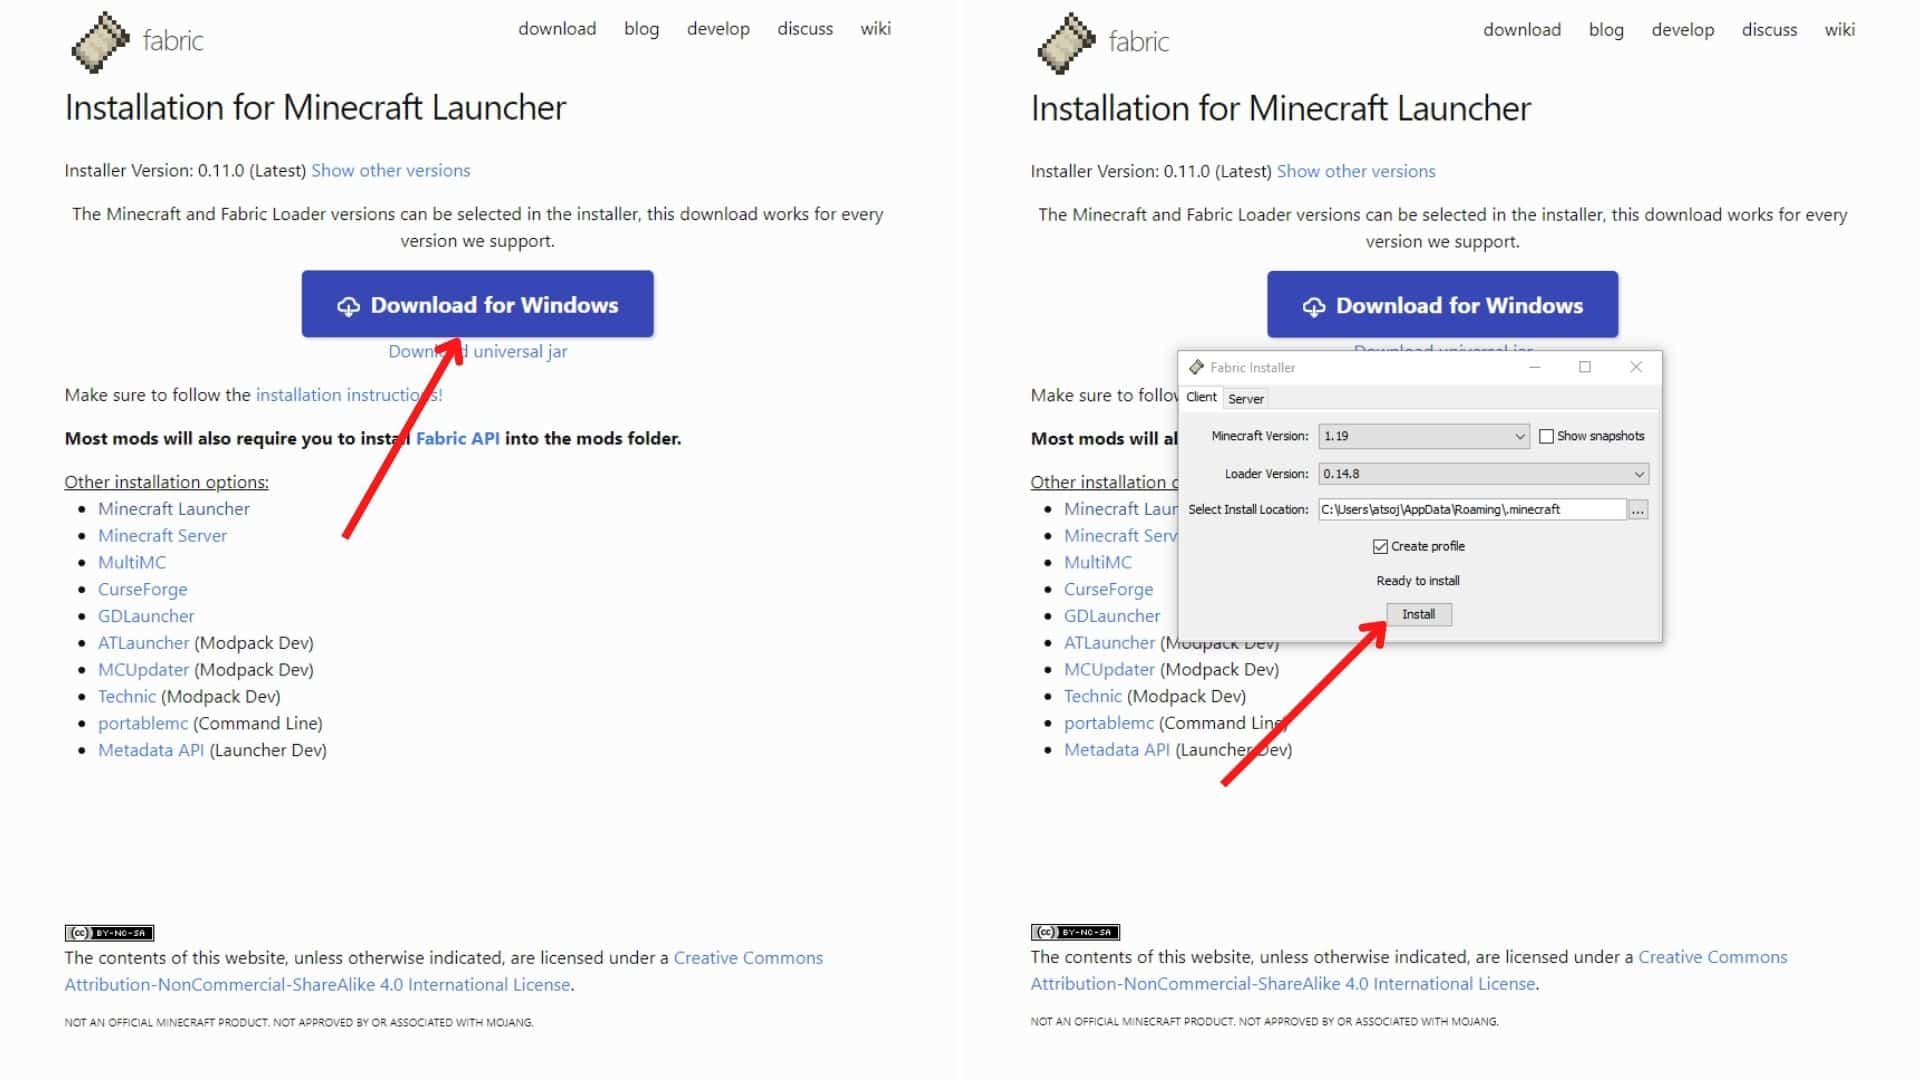1920x1080 pixels.
Task: Open CurseForge link on left page
Action: click(142, 589)
